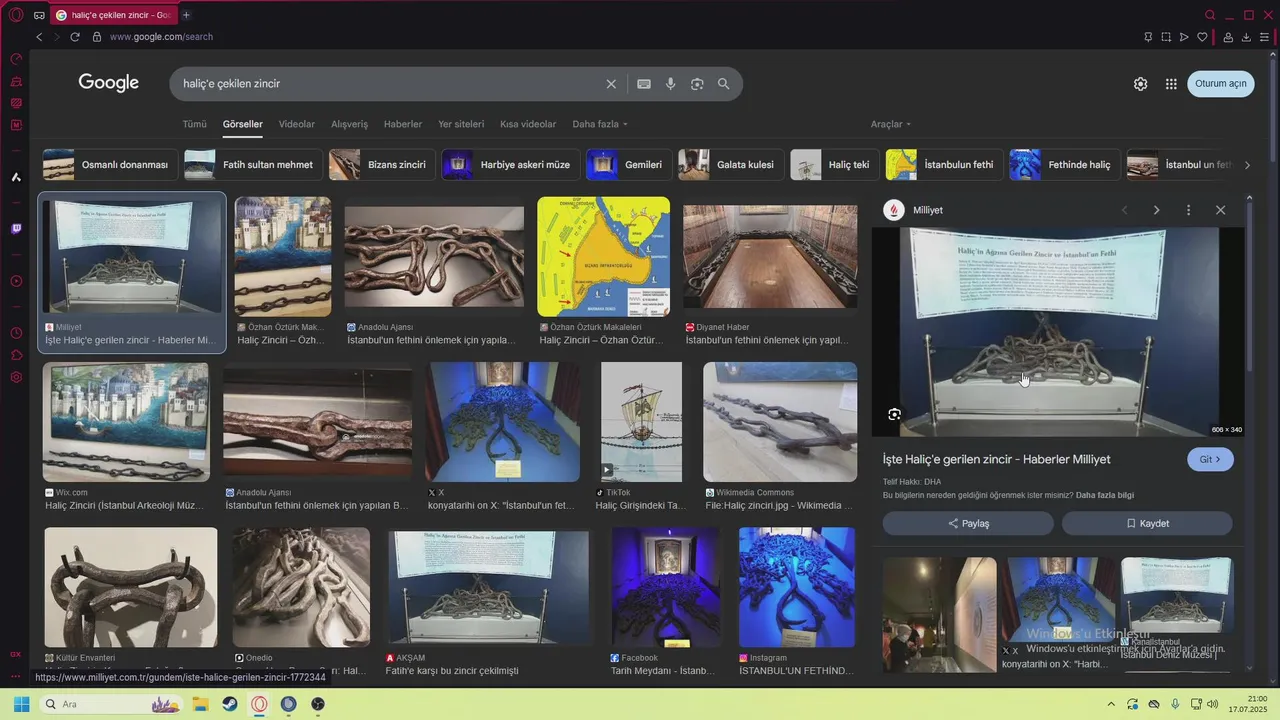Switch to the Alışveriş tab

tap(350, 124)
